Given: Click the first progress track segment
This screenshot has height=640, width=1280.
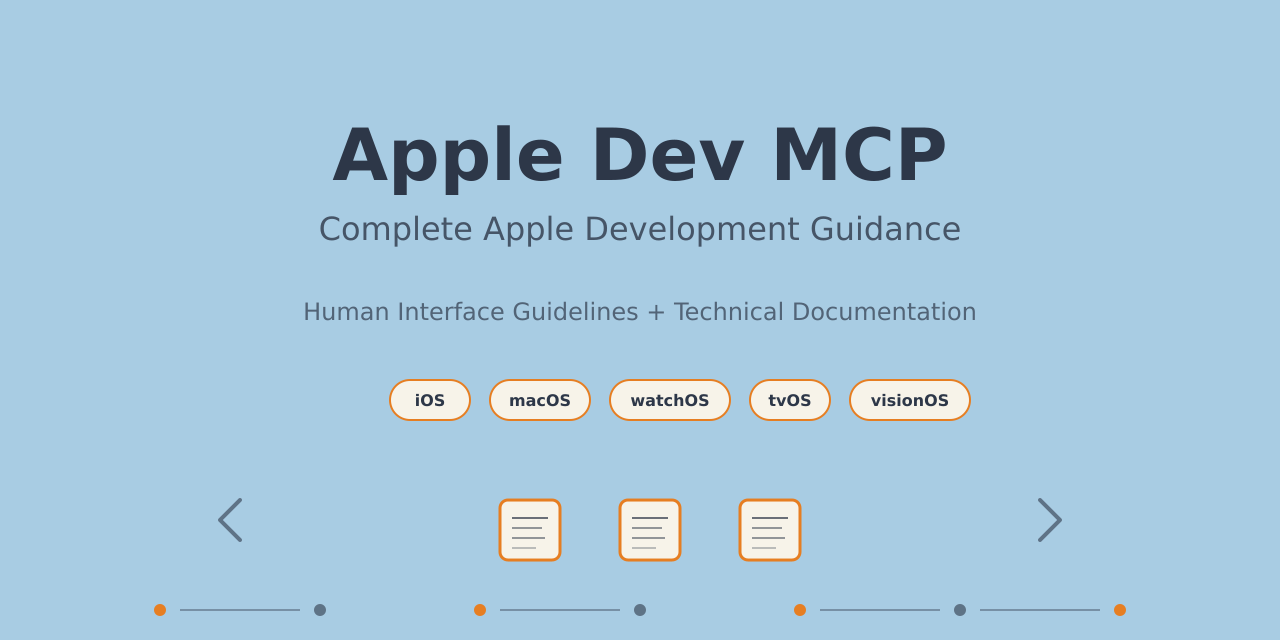Looking at the screenshot, I should 240,609.
